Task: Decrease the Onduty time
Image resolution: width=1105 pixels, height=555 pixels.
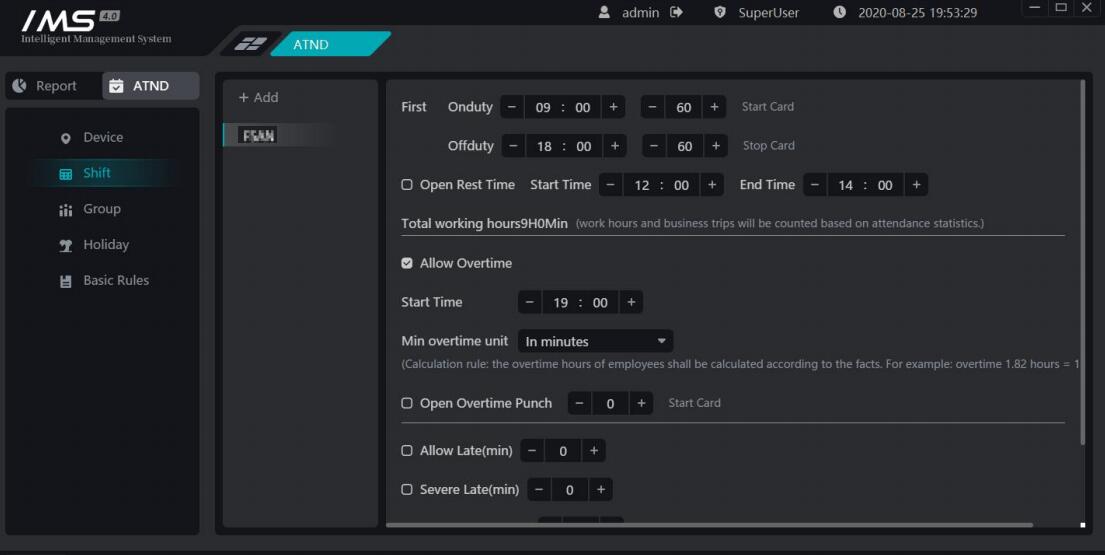Action: coord(512,107)
